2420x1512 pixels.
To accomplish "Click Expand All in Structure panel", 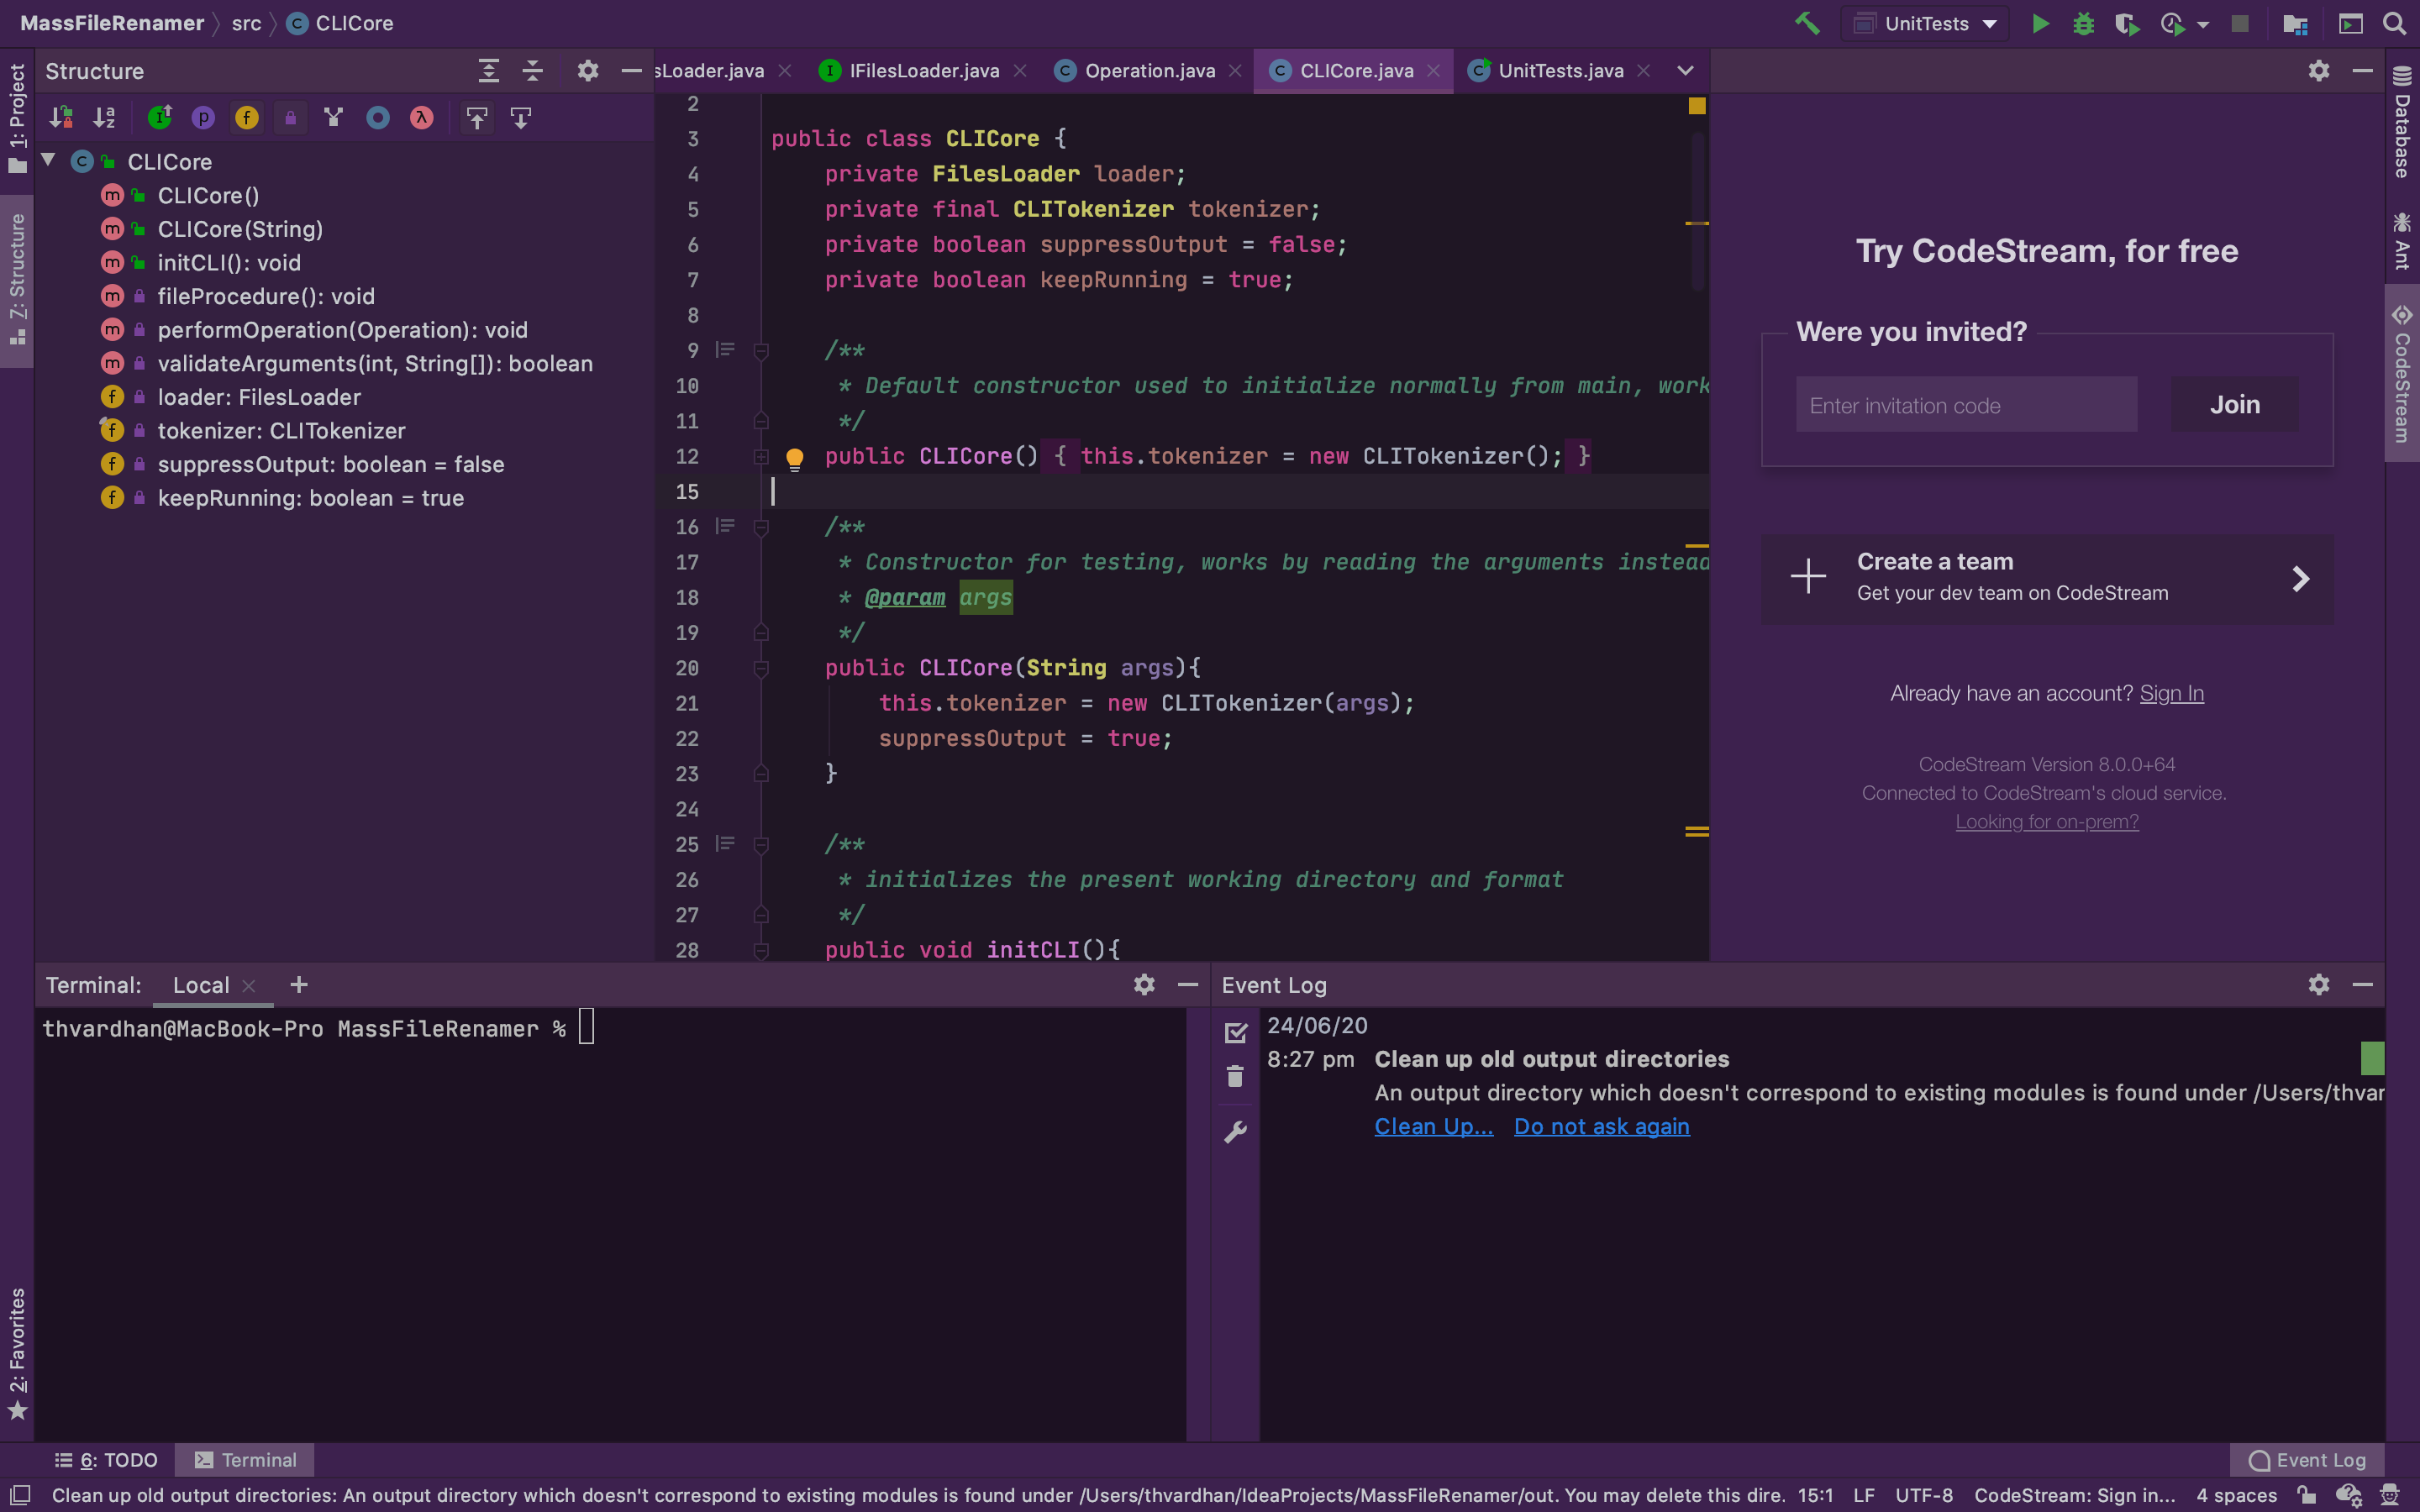I will coord(488,71).
